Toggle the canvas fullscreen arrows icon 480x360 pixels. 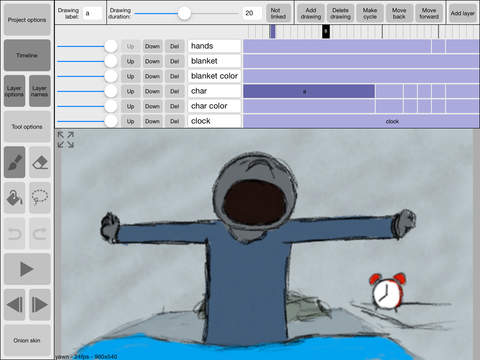(x=65, y=139)
